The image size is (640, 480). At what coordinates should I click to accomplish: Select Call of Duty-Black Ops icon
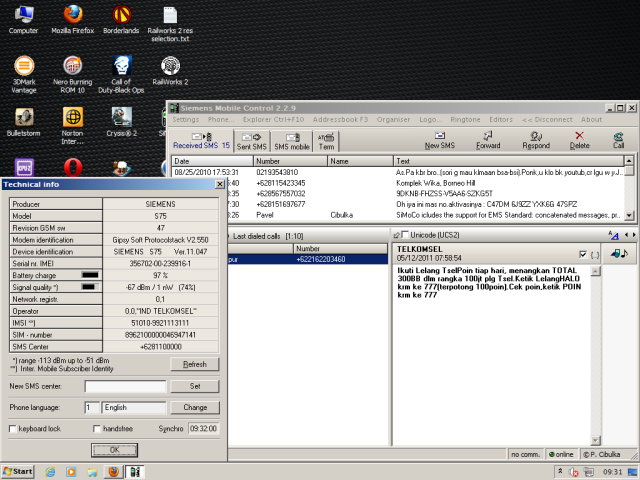121,74
